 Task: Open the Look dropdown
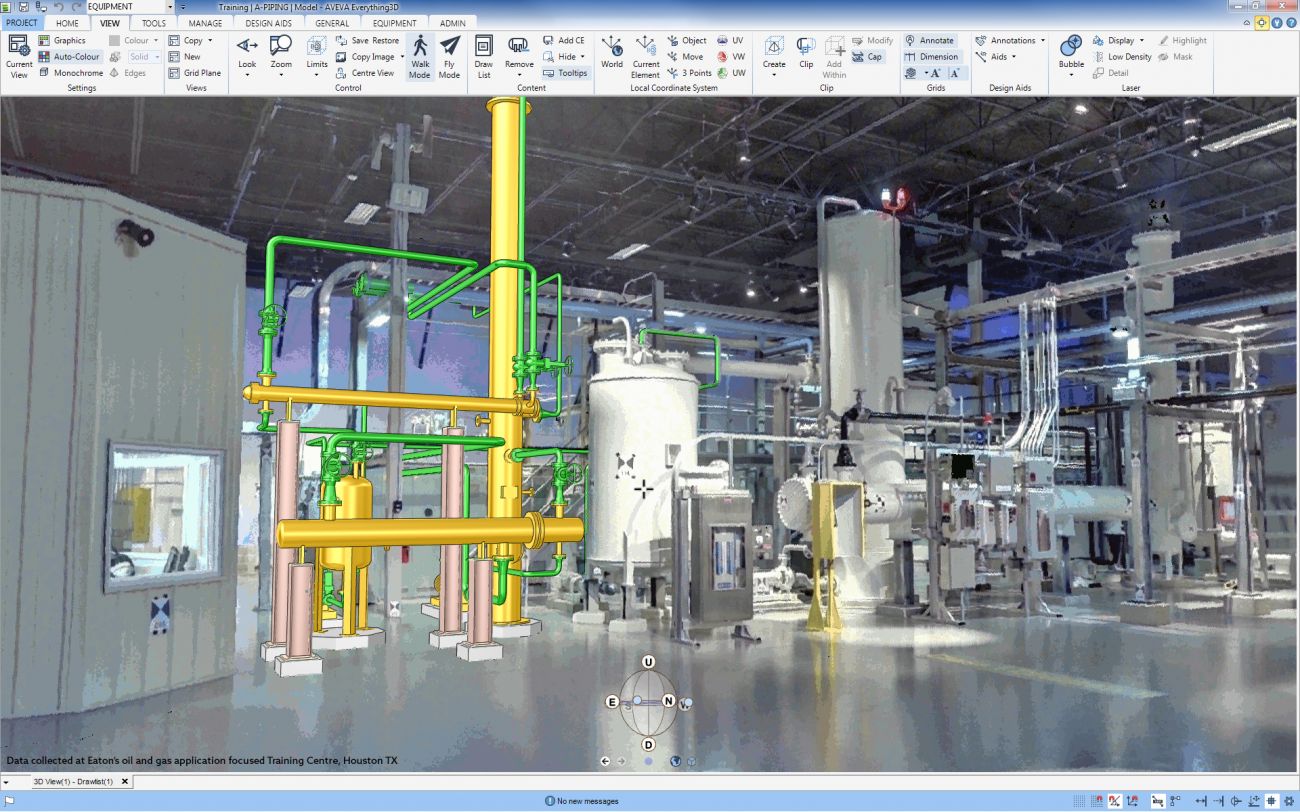[x=246, y=57]
